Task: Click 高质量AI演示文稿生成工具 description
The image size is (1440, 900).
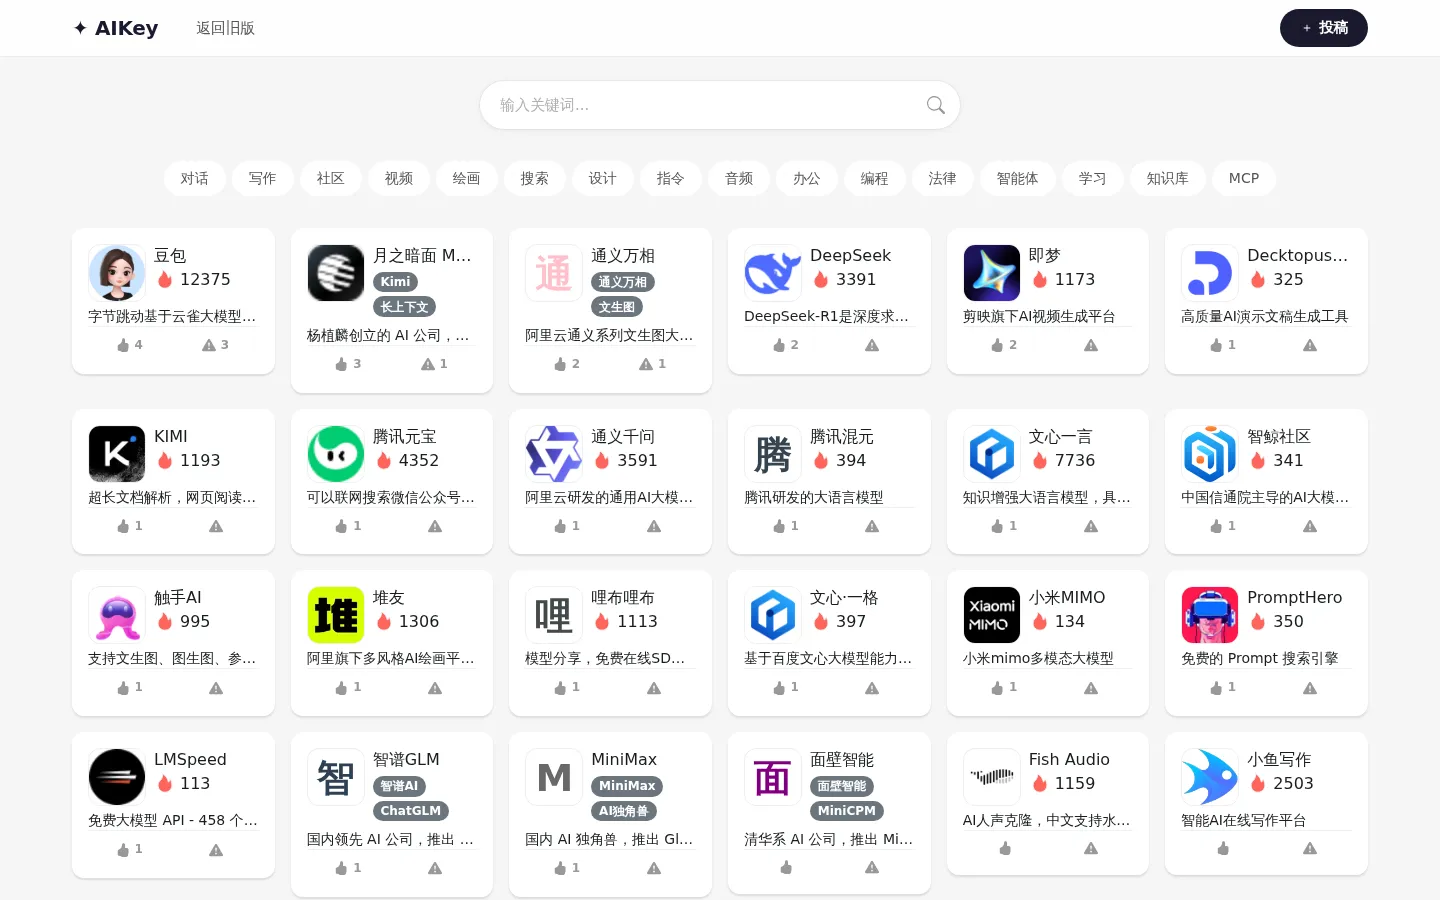Action: [1265, 316]
